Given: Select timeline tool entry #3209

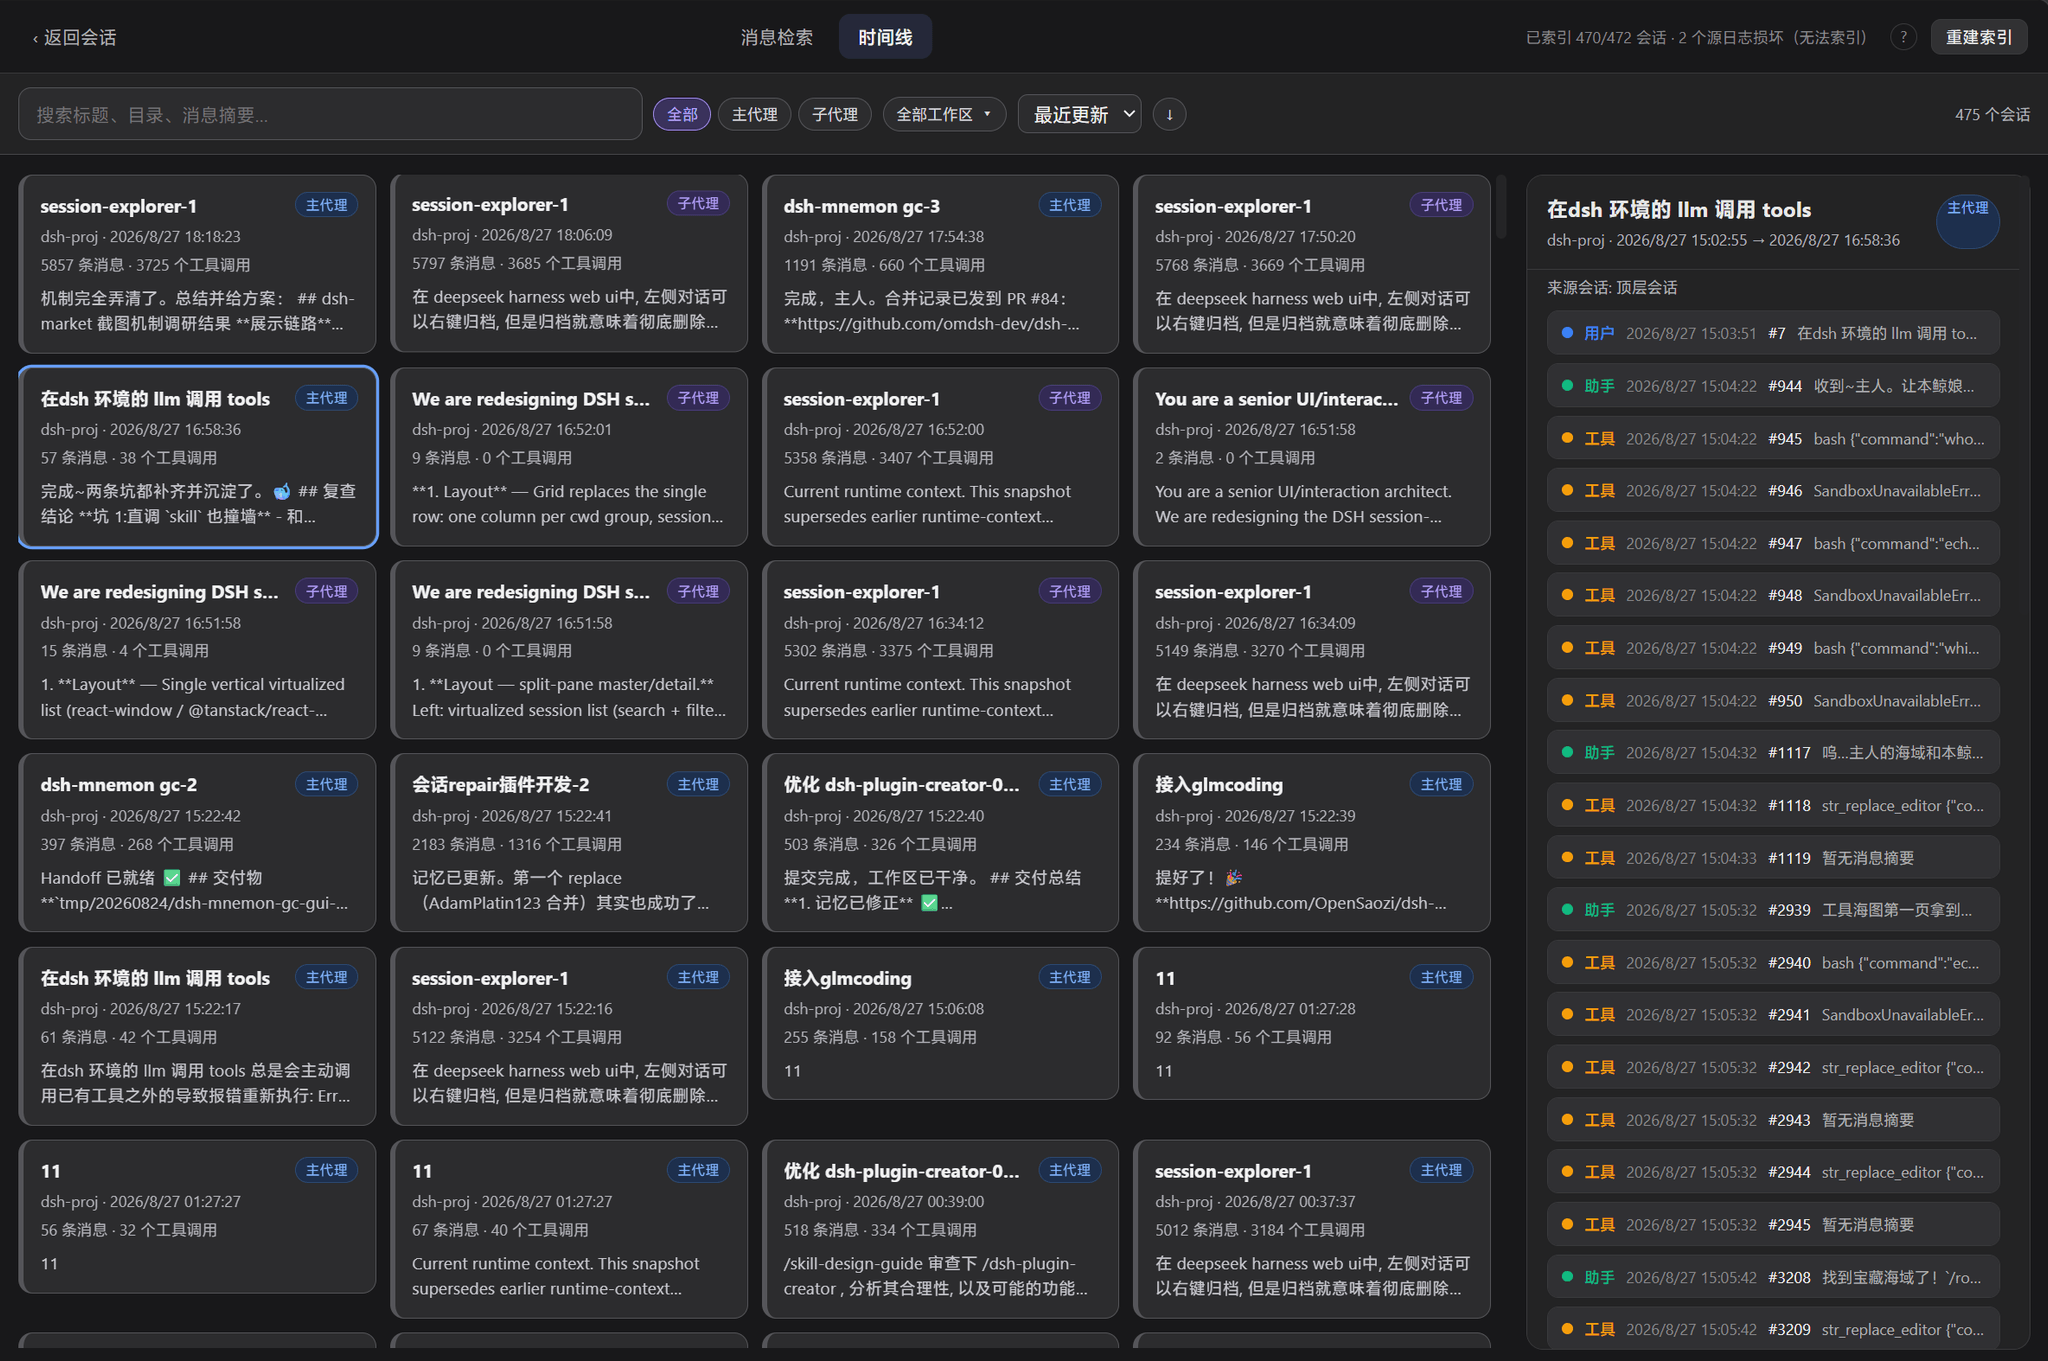Looking at the screenshot, I should pos(1773,1329).
